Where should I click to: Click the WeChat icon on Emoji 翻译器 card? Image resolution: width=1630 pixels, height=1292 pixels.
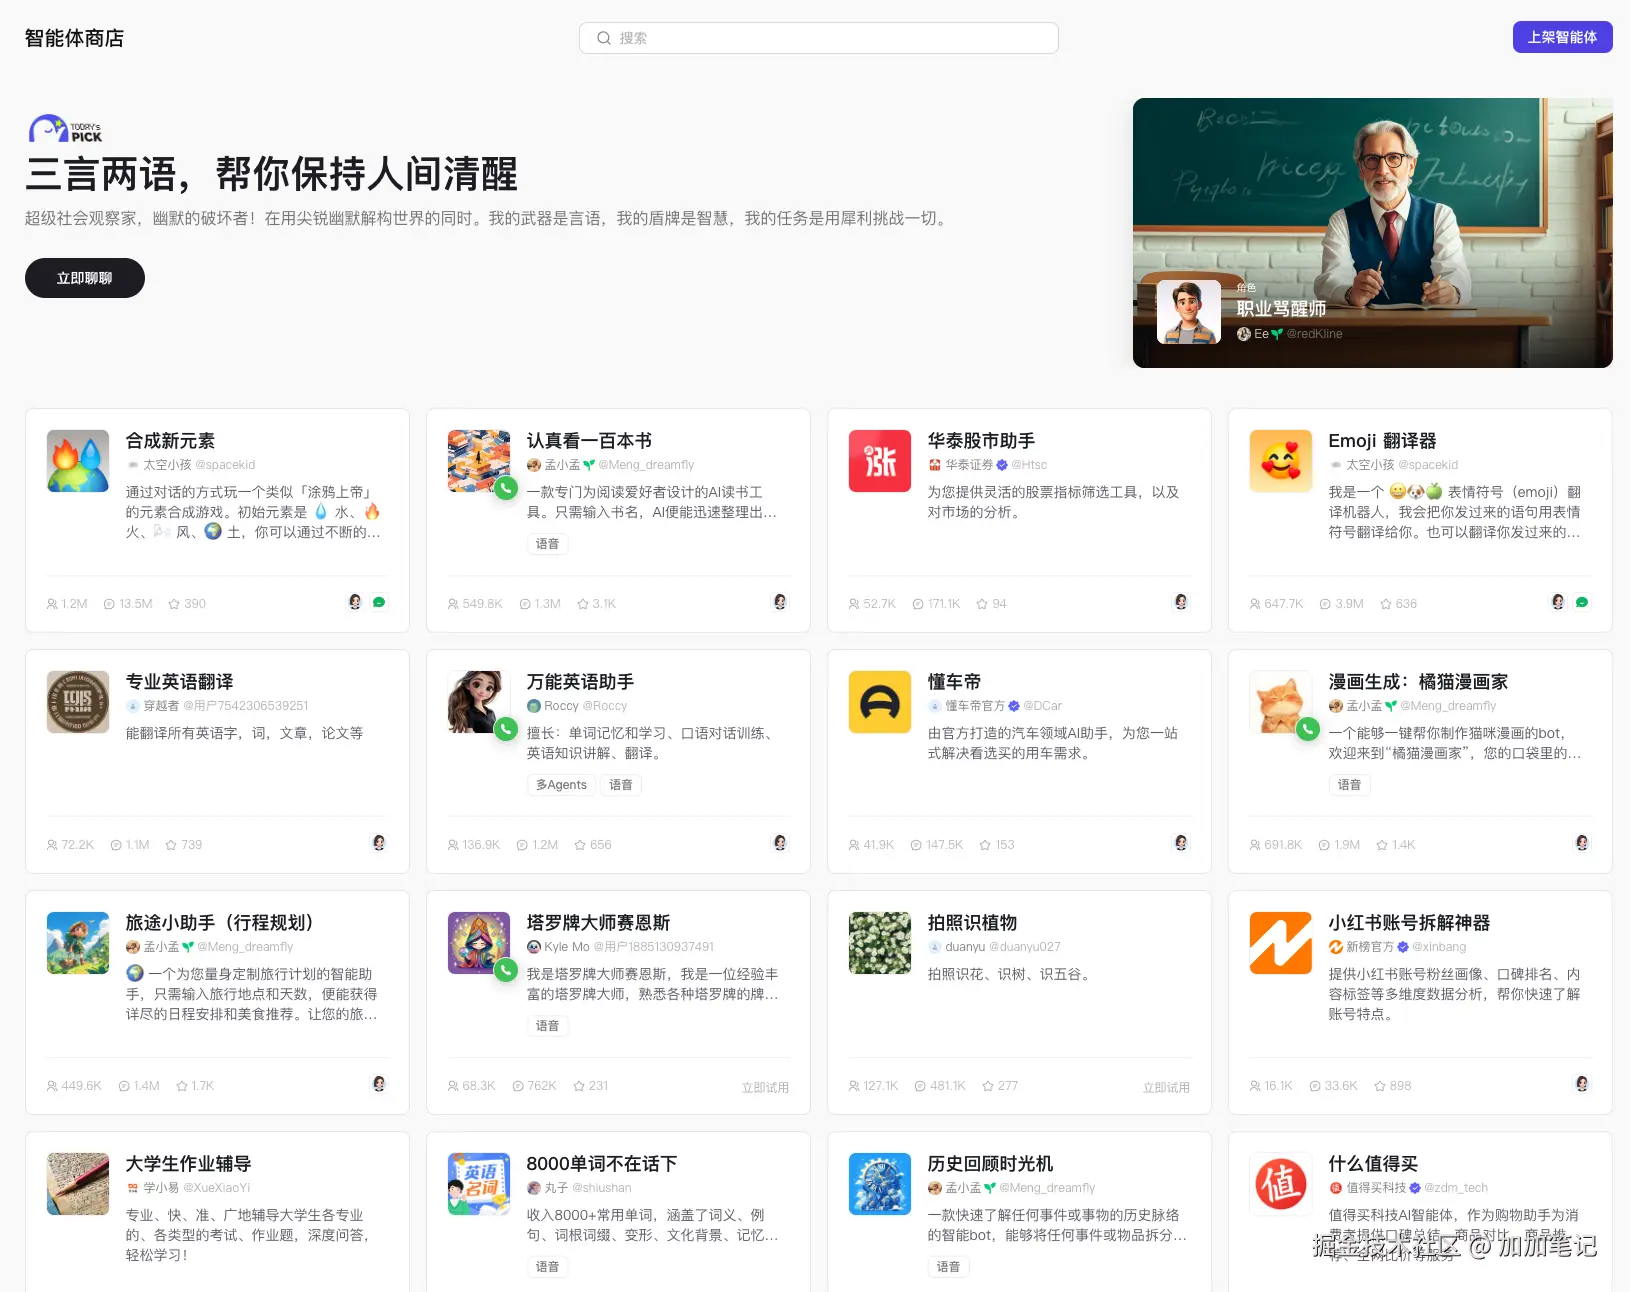pos(1582,602)
